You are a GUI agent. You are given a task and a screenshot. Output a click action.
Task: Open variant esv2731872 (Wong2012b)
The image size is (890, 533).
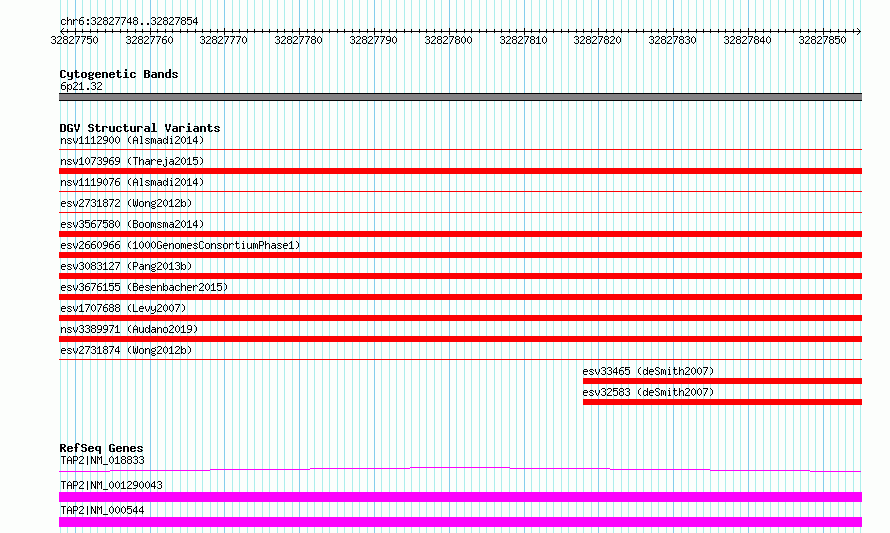126,203
